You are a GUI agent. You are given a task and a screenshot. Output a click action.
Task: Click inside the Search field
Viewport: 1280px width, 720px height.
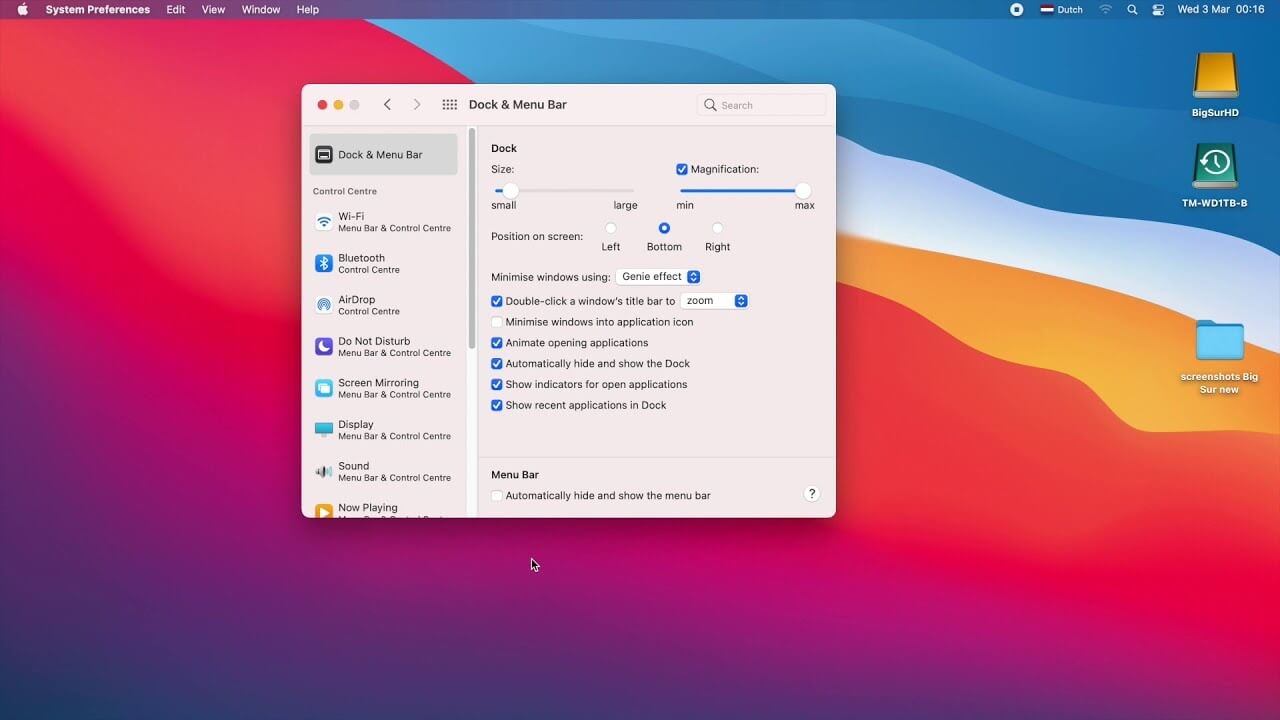point(762,105)
